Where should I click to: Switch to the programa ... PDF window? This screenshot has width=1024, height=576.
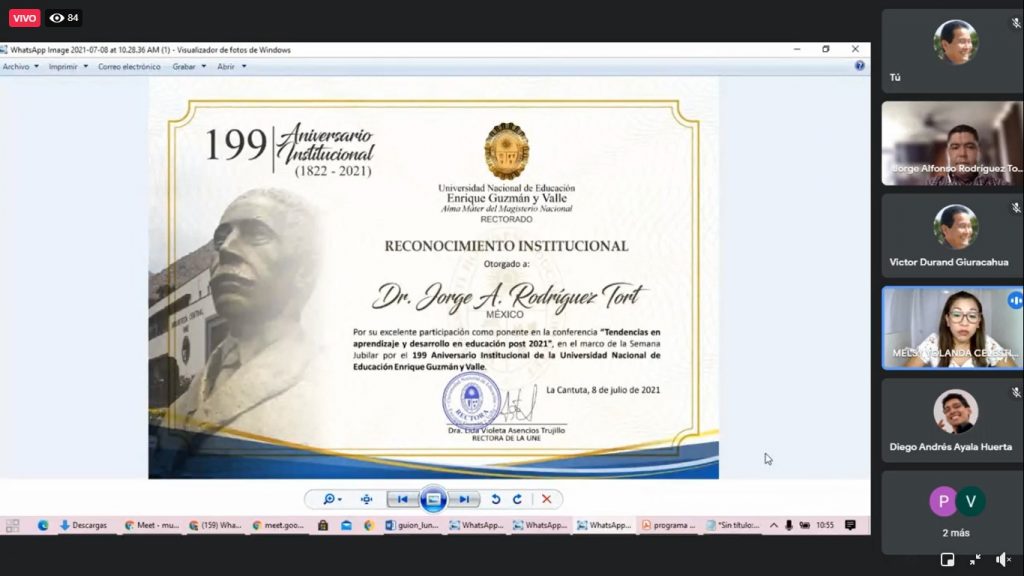tap(669, 525)
